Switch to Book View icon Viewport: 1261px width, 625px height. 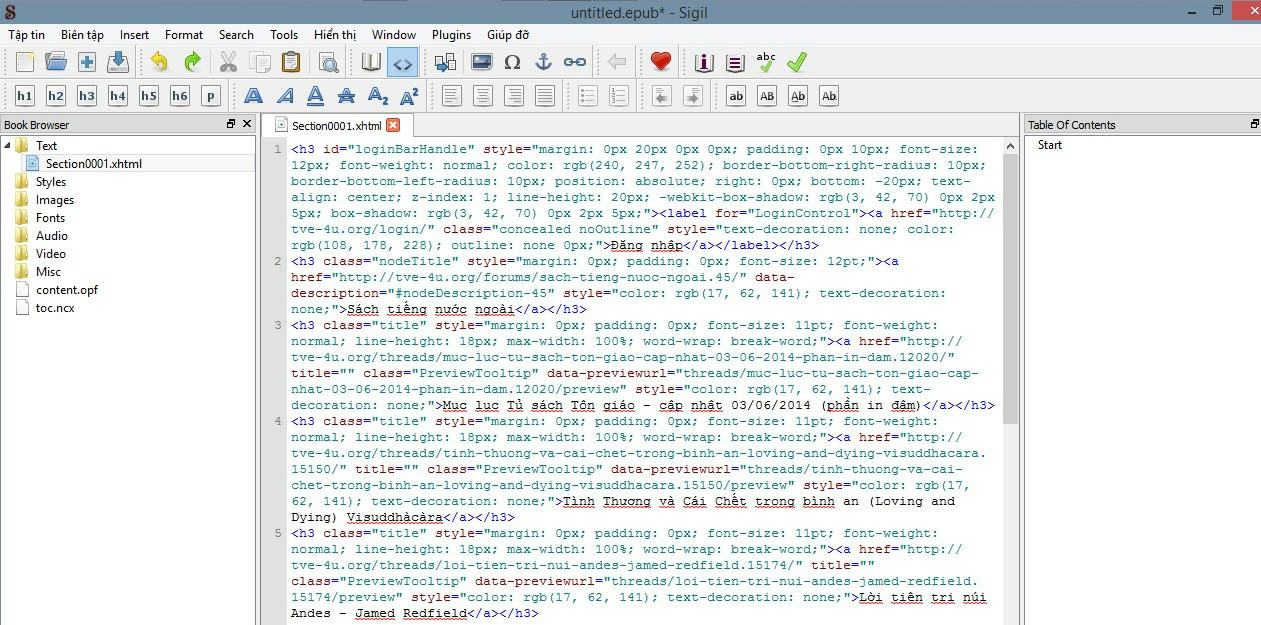[x=371, y=62]
